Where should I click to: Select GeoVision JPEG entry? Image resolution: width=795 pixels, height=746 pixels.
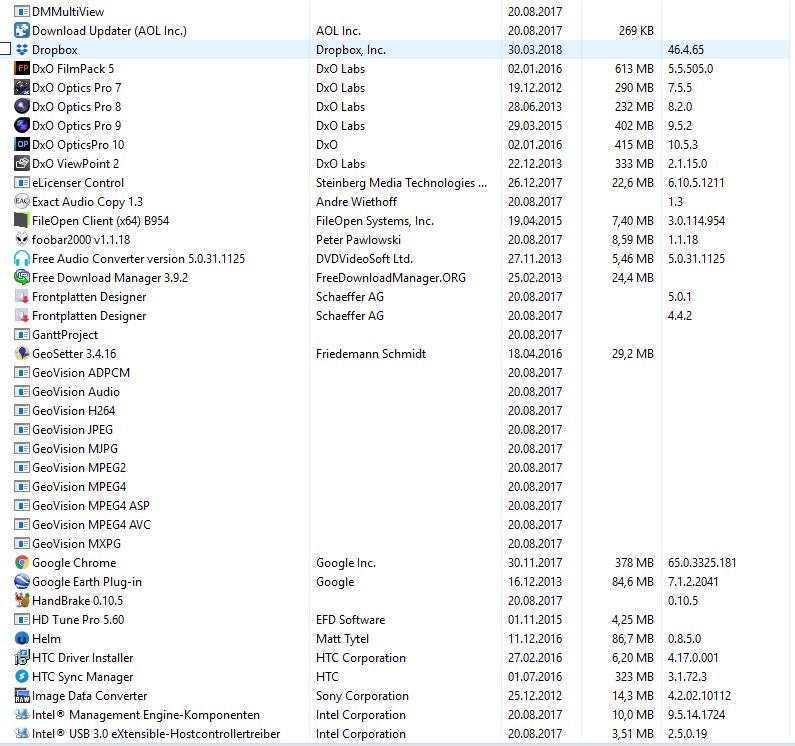[x=73, y=430]
